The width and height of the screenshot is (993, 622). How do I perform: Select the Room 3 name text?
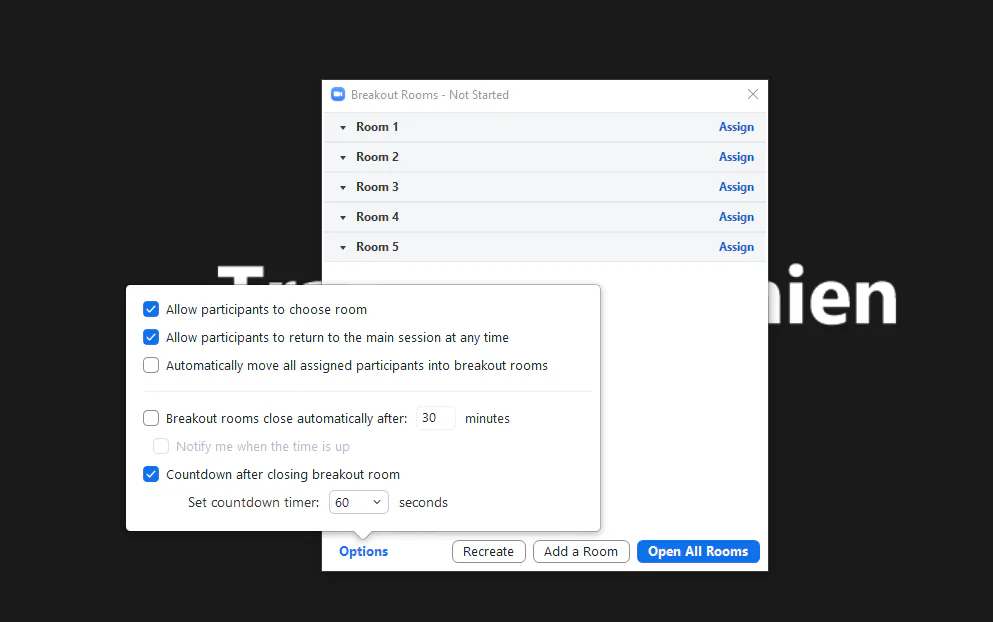(x=377, y=187)
